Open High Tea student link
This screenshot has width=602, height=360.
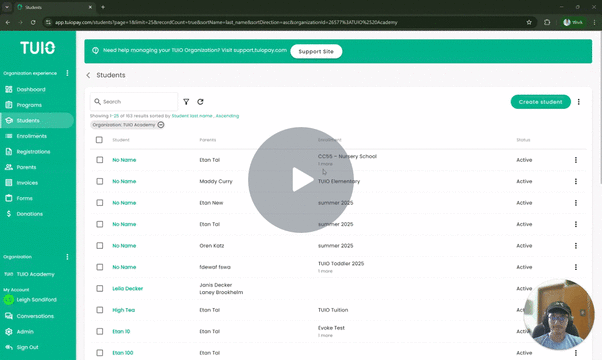124,310
